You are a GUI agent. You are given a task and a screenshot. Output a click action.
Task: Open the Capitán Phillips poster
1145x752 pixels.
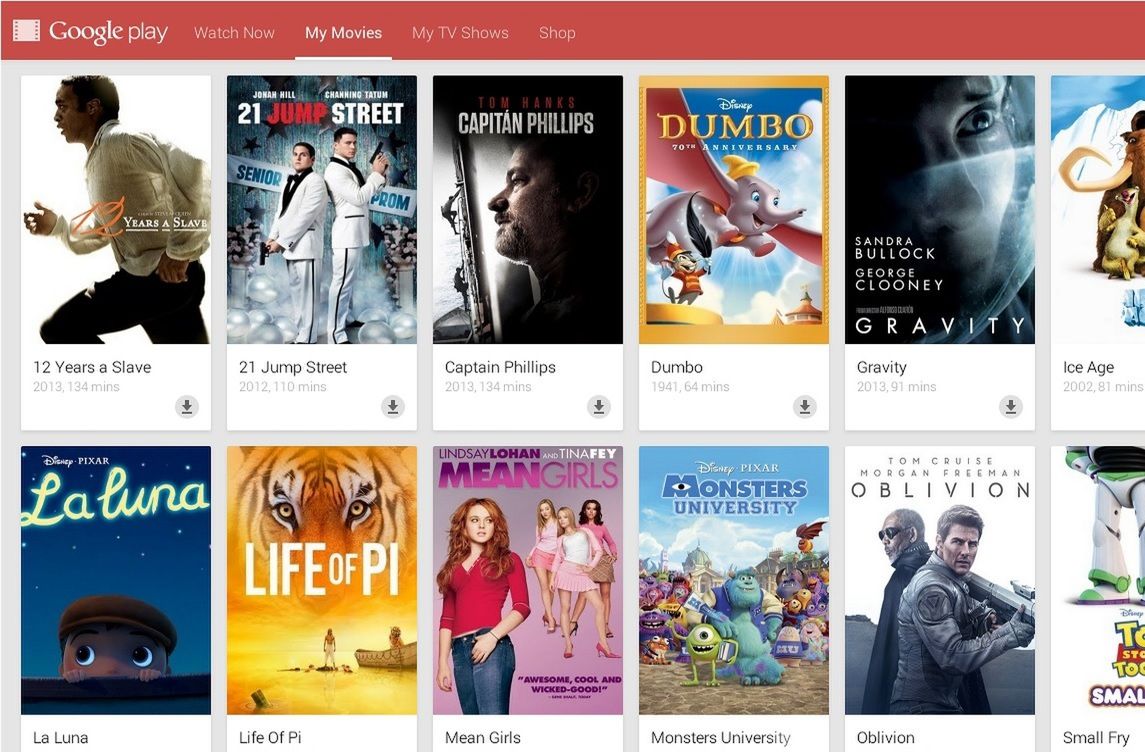528,210
